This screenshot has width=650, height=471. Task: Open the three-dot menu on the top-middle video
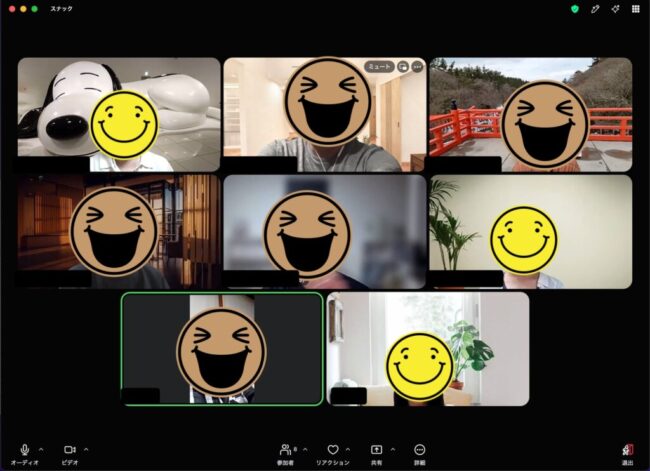point(417,66)
